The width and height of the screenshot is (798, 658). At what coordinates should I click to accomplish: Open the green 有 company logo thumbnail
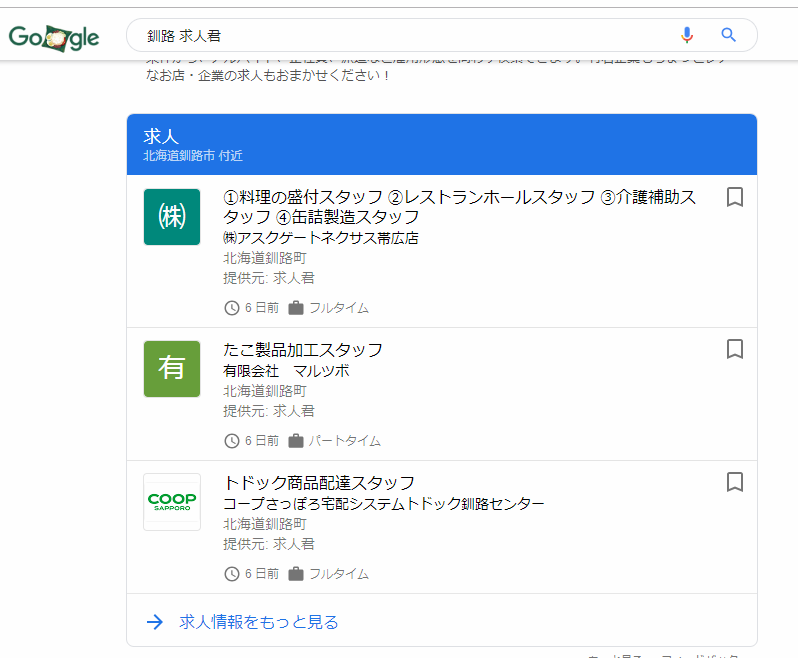click(172, 369)
